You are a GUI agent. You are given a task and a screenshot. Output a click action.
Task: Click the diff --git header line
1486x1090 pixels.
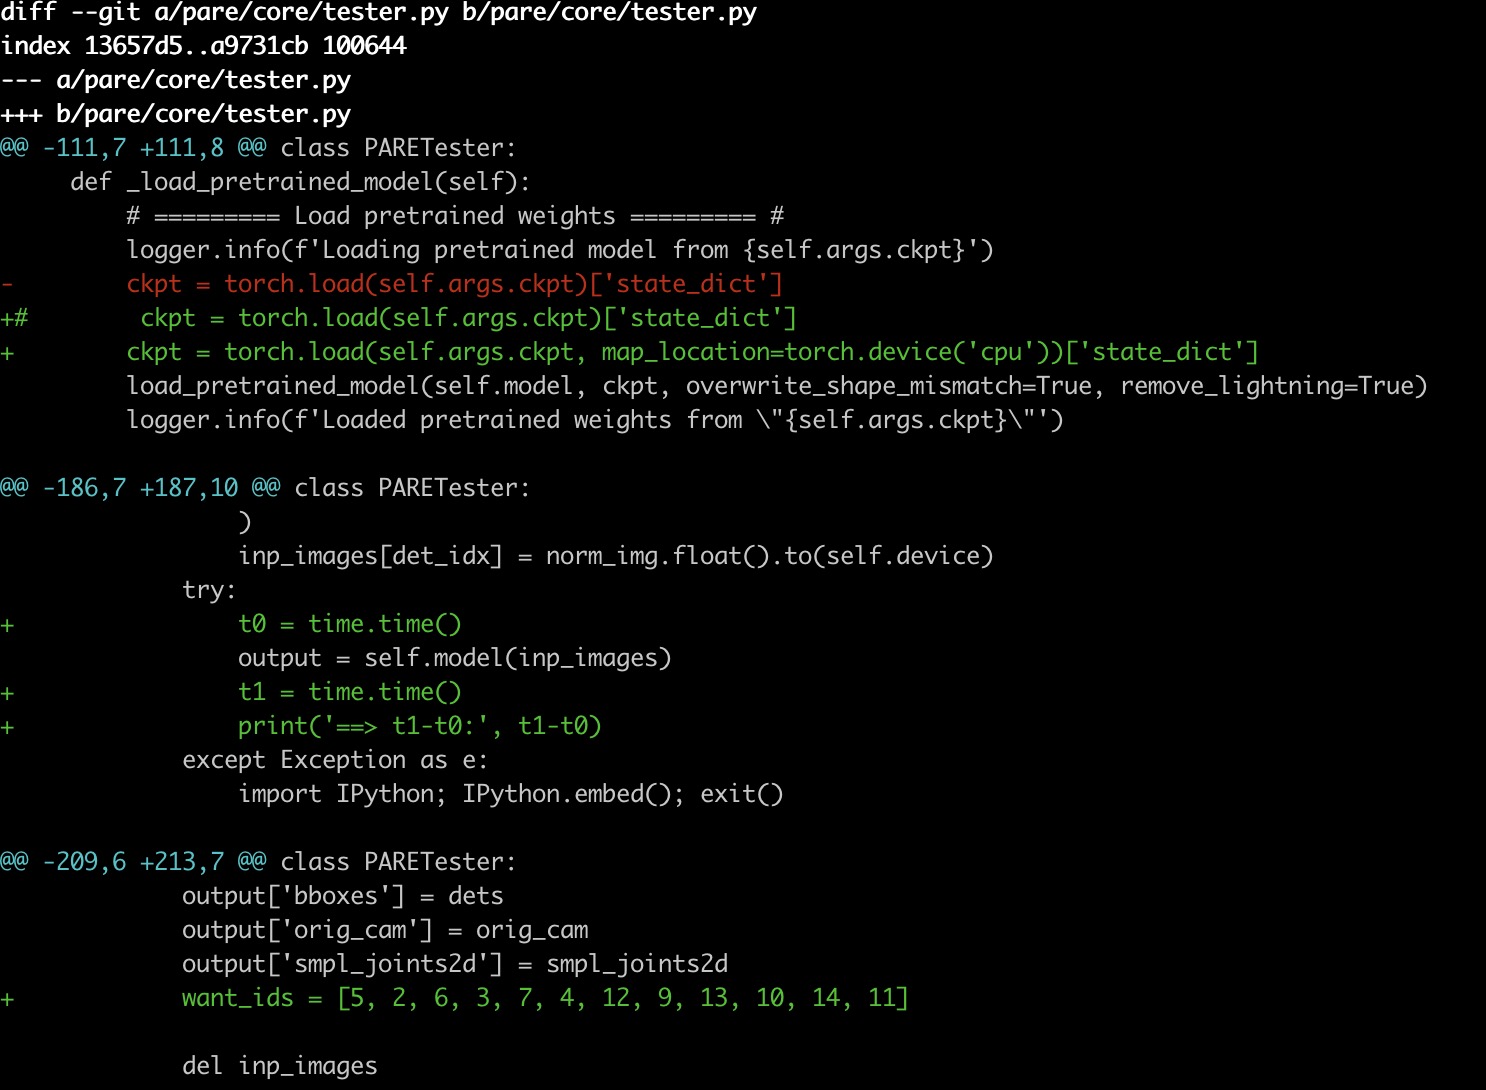[378, 13]
